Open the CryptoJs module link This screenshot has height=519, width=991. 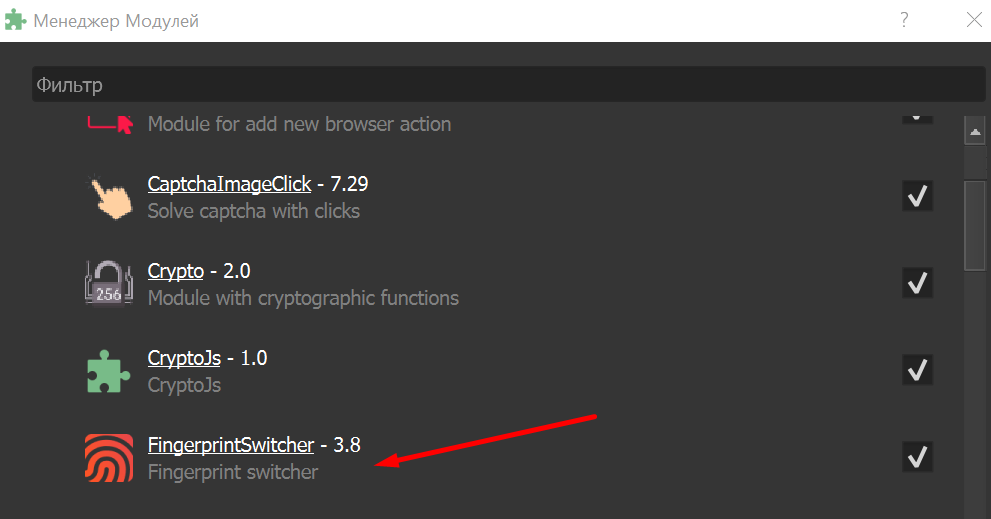184,358
